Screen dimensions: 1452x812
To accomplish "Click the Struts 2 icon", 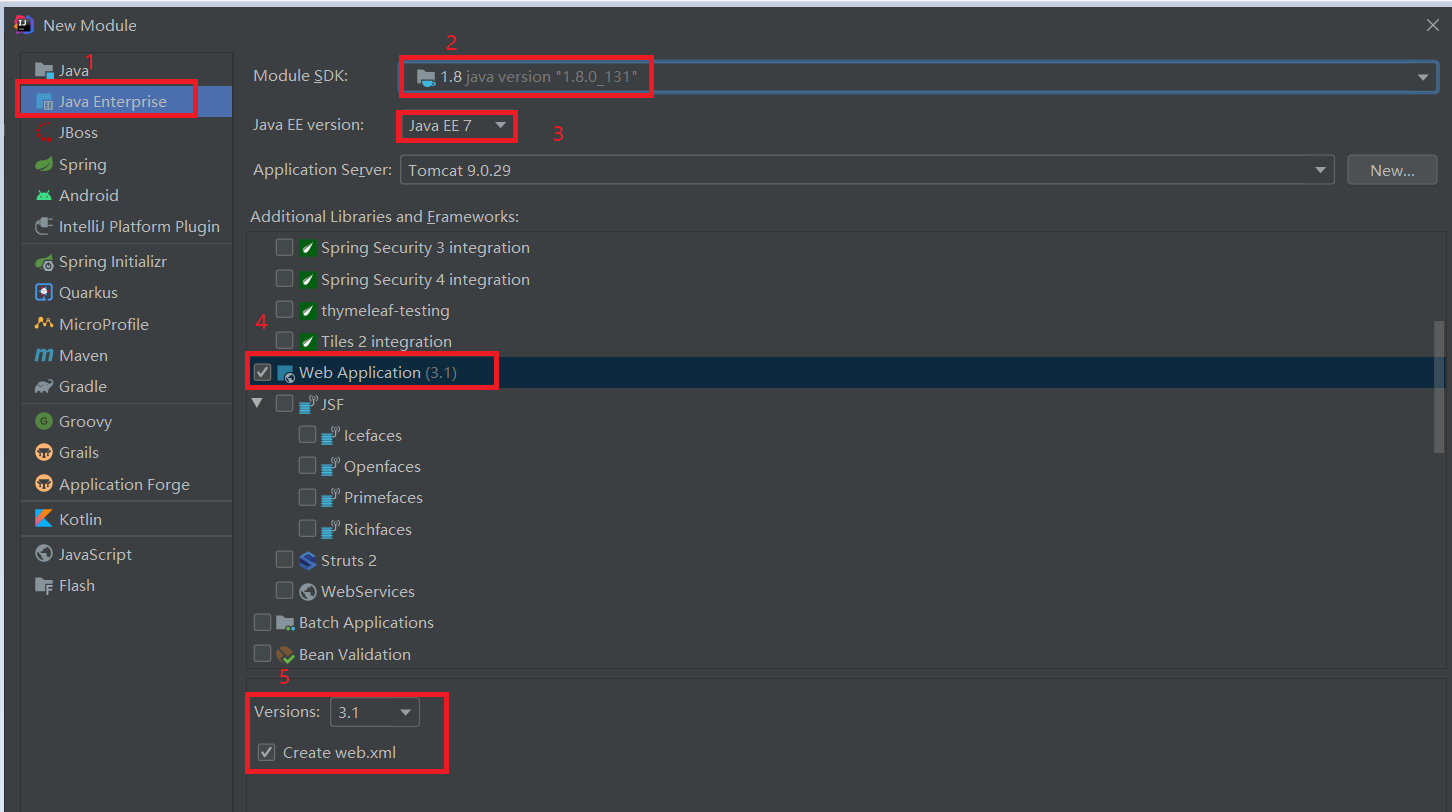I will click(x=308, y=560).
